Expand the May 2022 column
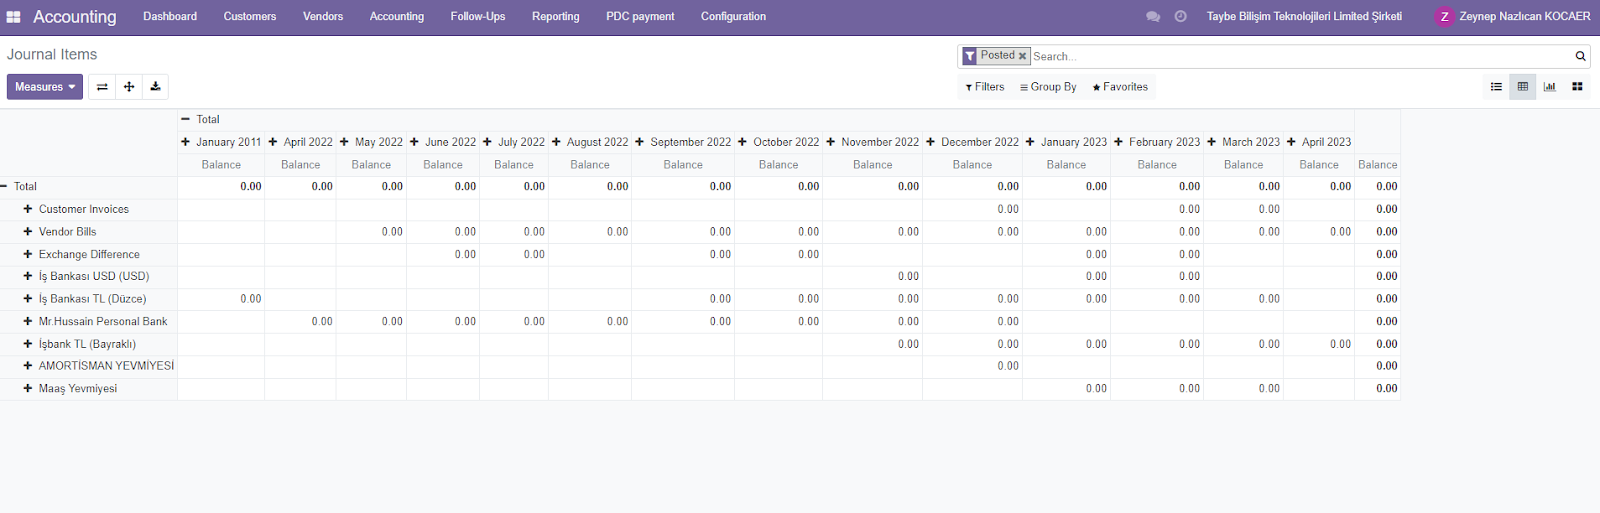 pos(344,142)
